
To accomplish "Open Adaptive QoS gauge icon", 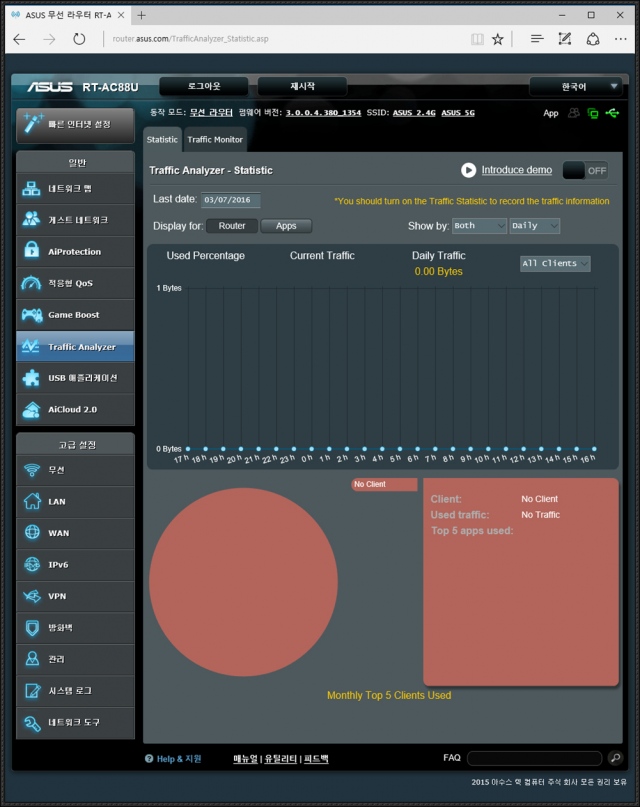I will [x=31, y=283].
